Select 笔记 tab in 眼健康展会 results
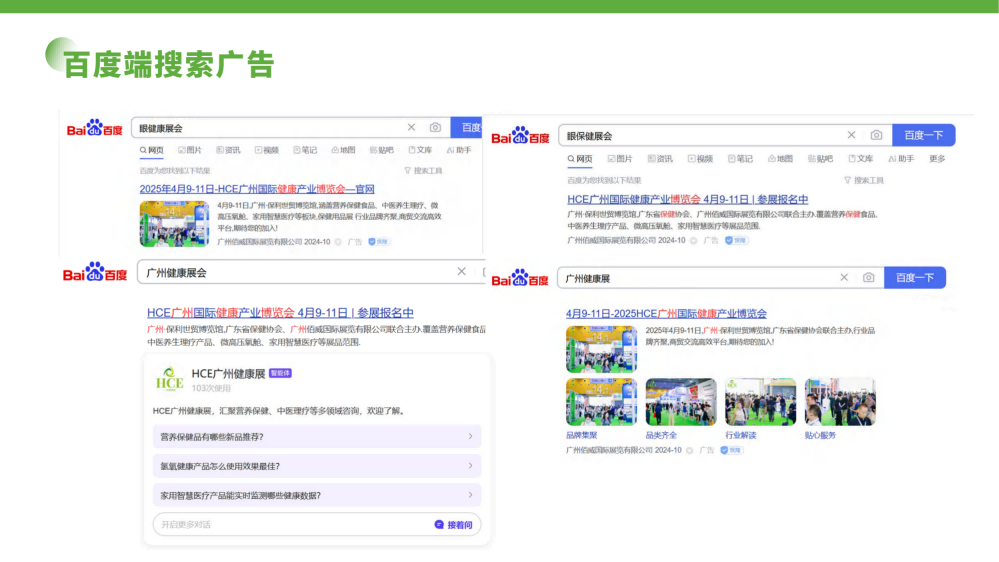The image size is (999, 562). point(305,150)
